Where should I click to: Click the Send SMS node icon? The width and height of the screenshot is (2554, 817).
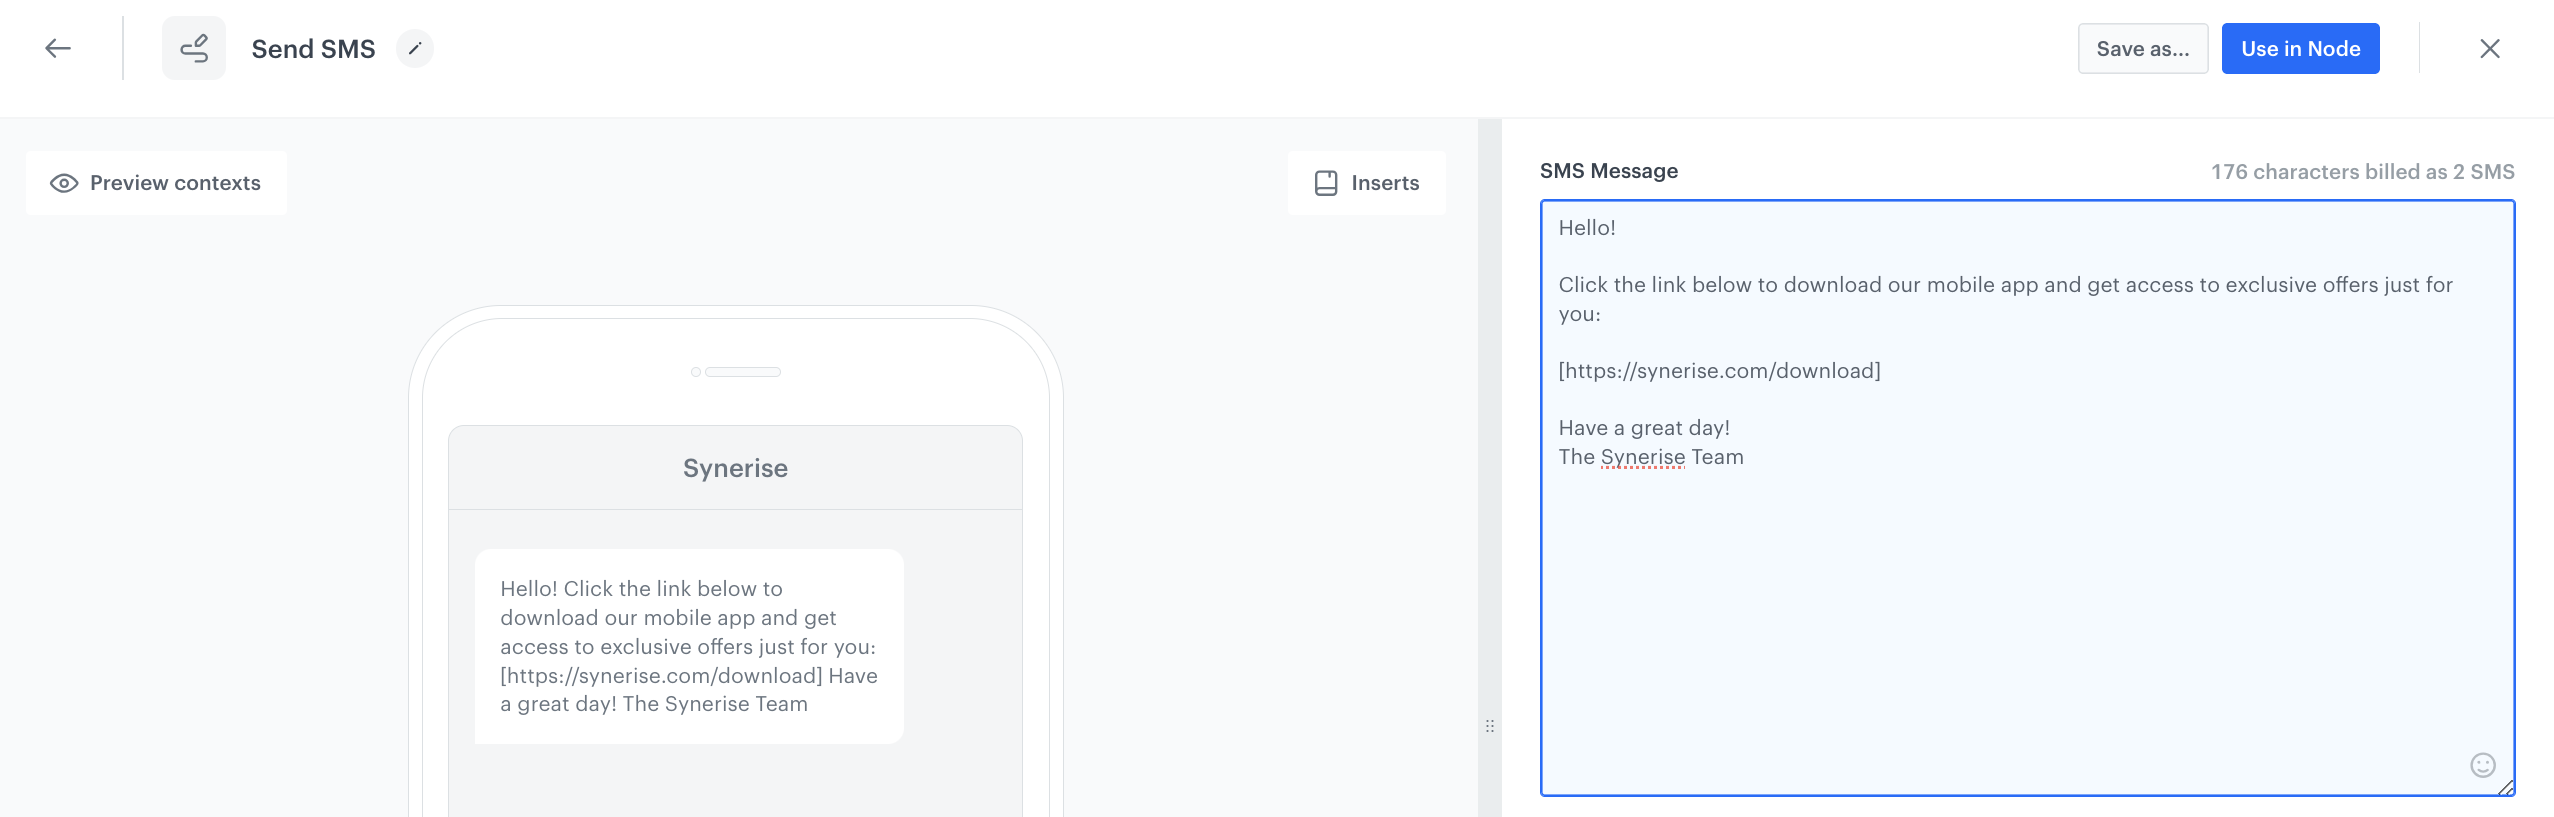[x=194, y=48]
